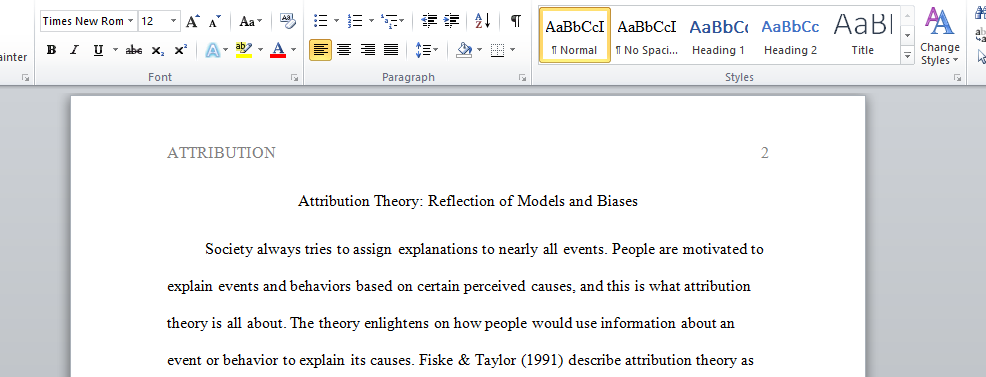Open Change Case dropdown

(250, 21)
